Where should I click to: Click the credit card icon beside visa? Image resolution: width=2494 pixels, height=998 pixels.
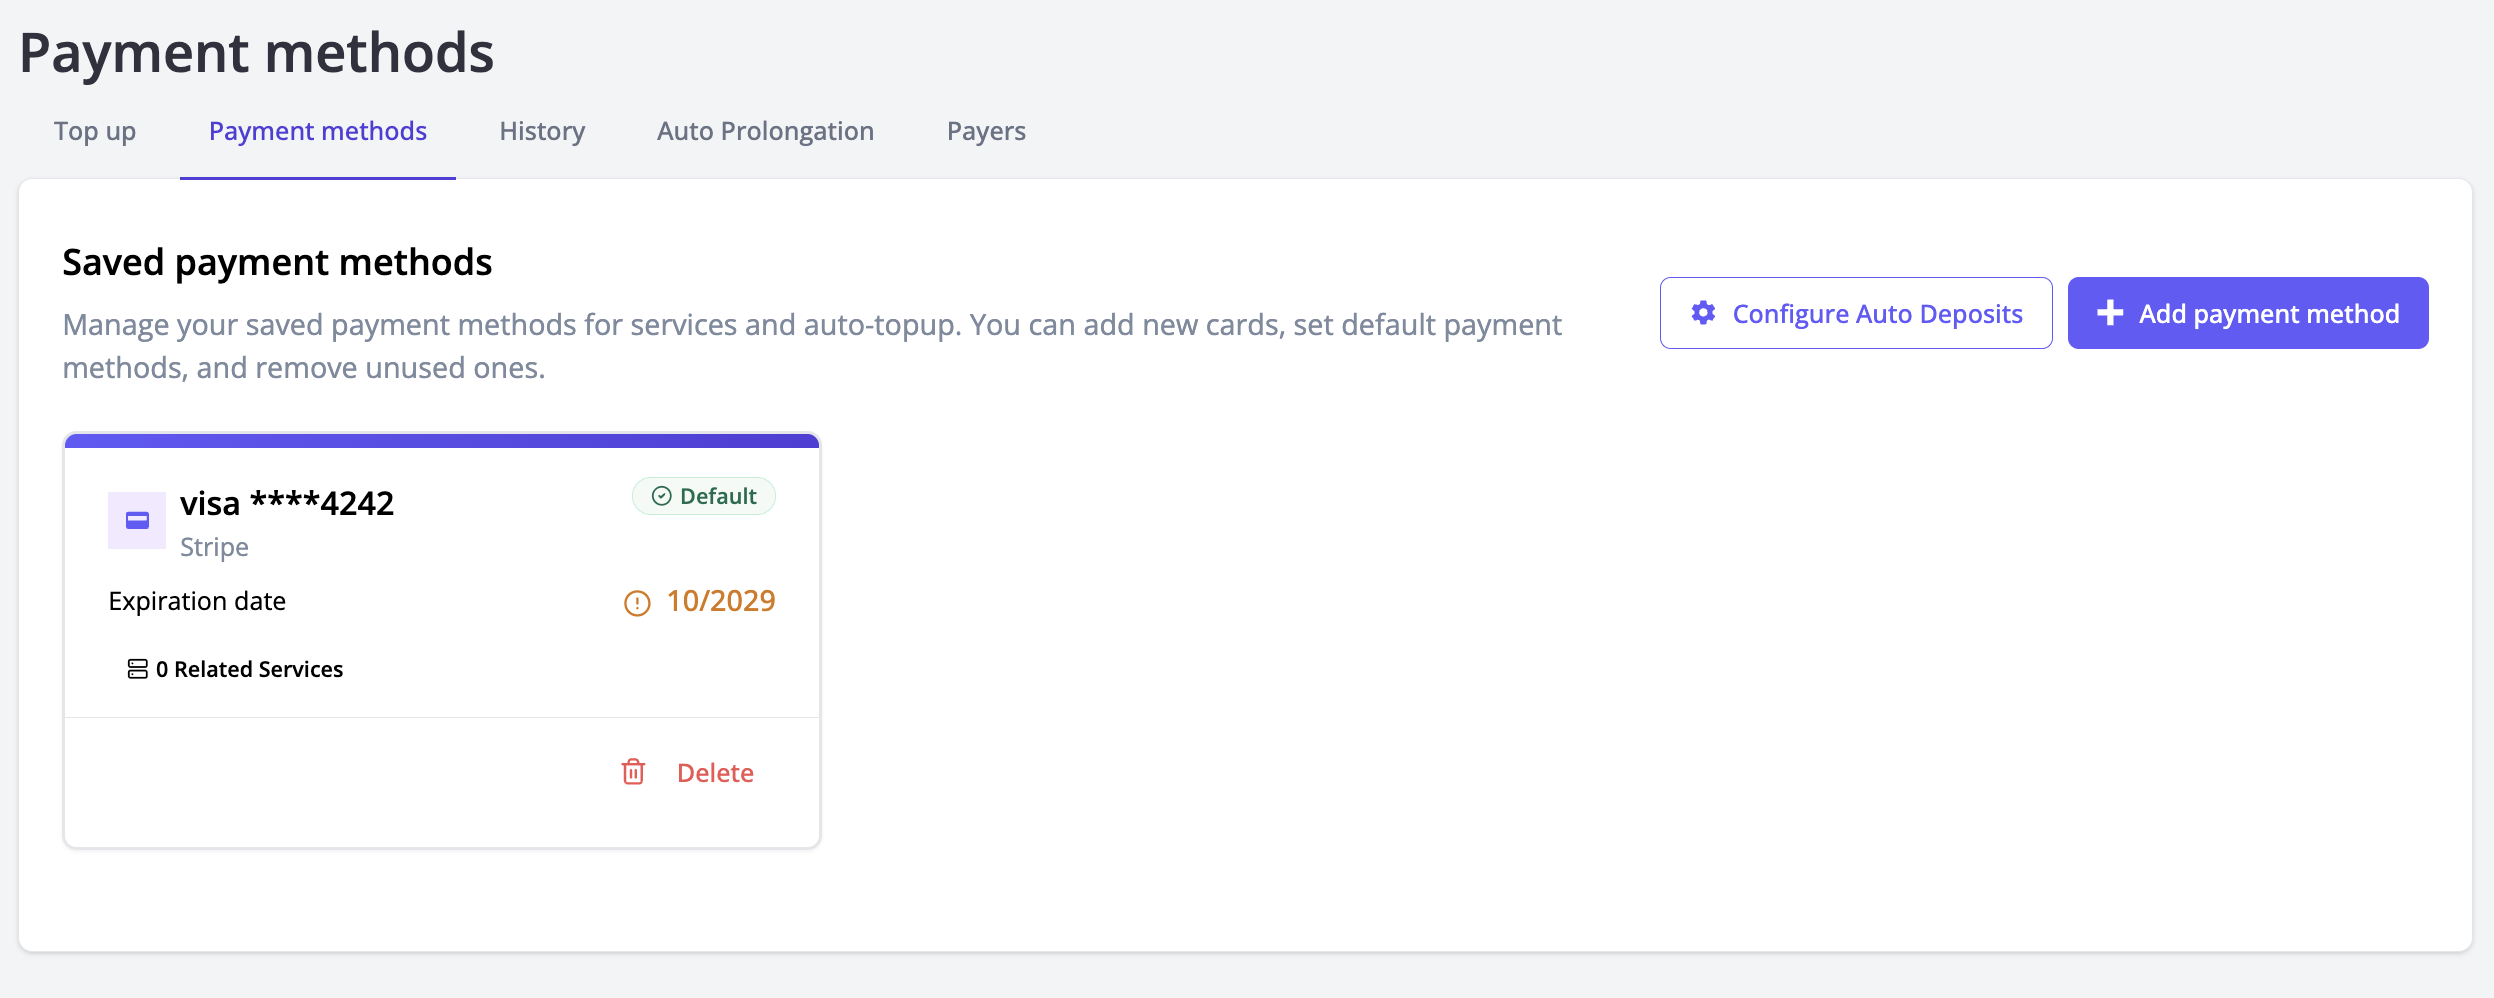click(x=137, y=520)
